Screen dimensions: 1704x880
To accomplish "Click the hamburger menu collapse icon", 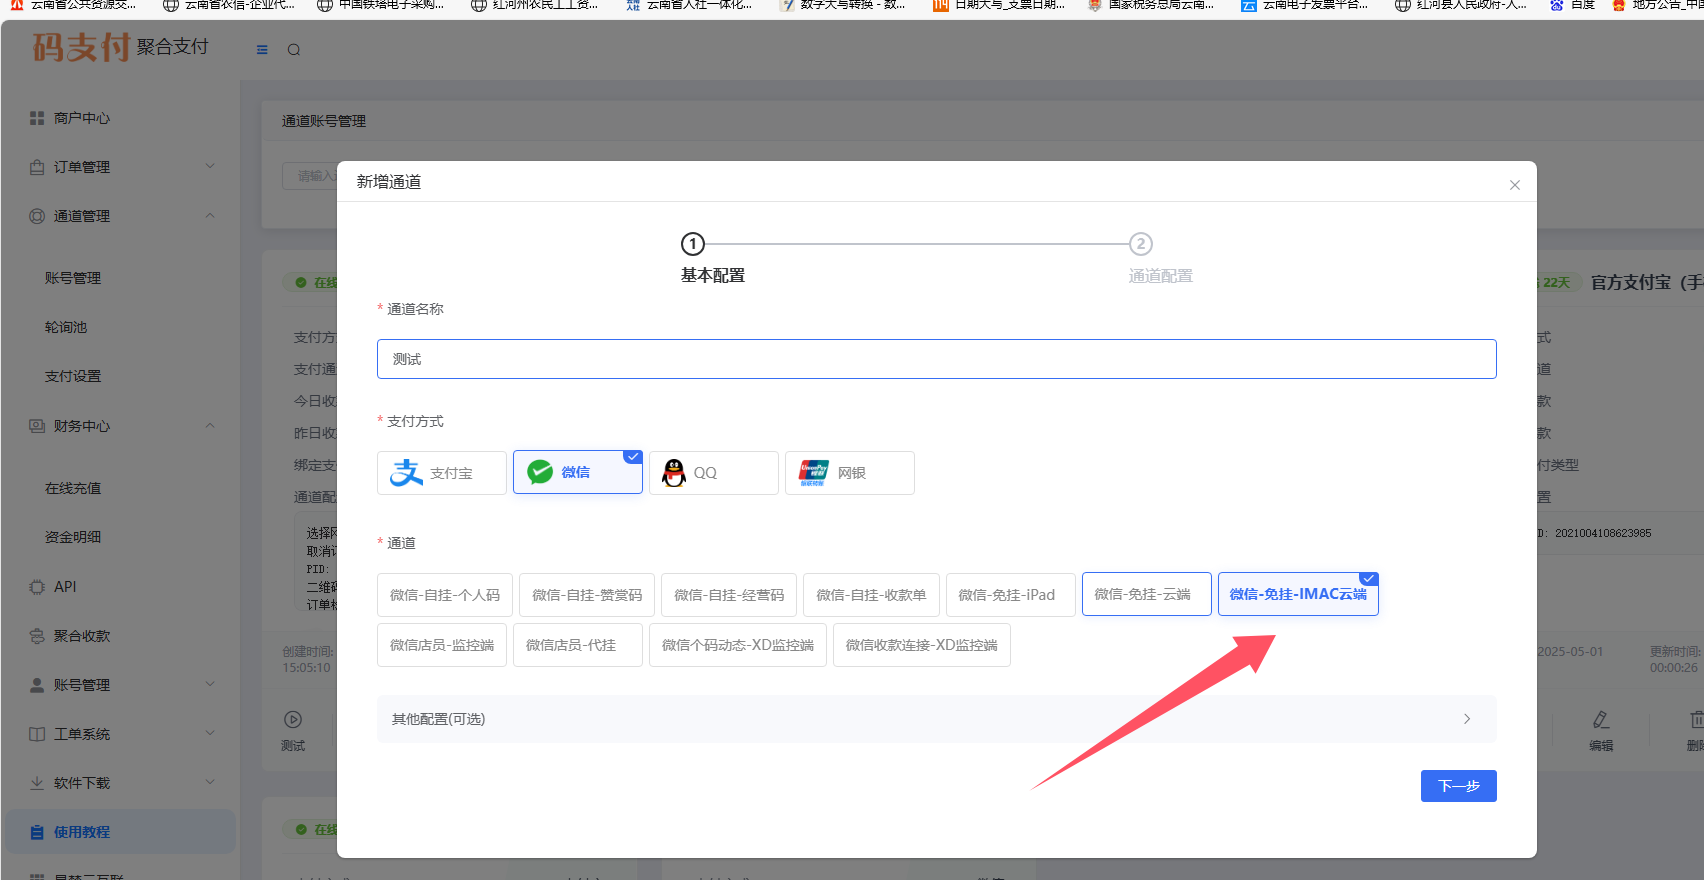I will click(x=262, y=50).
